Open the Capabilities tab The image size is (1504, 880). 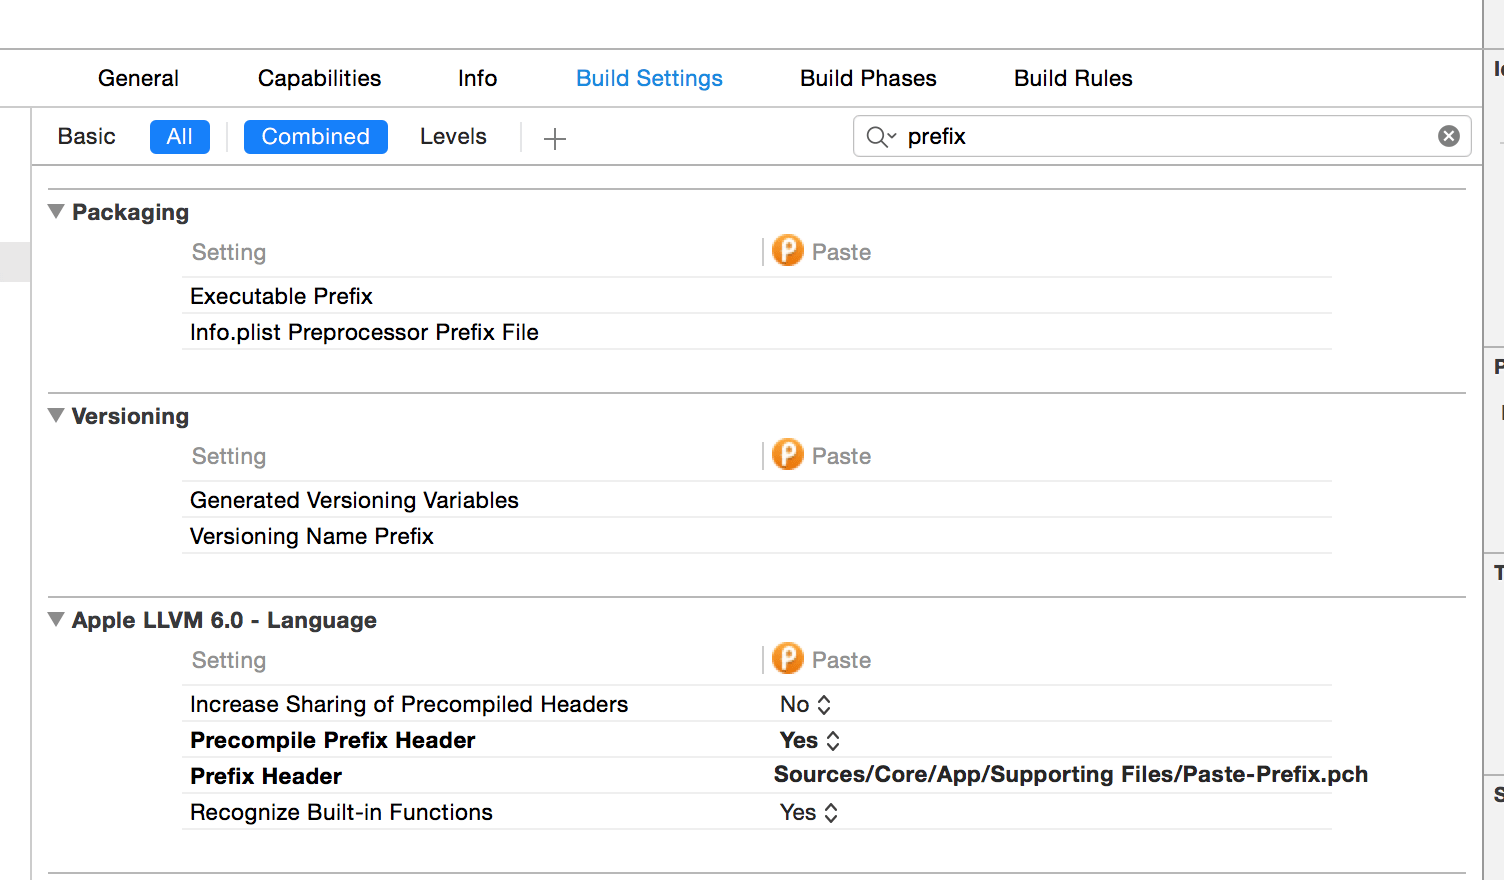point(319,78)
